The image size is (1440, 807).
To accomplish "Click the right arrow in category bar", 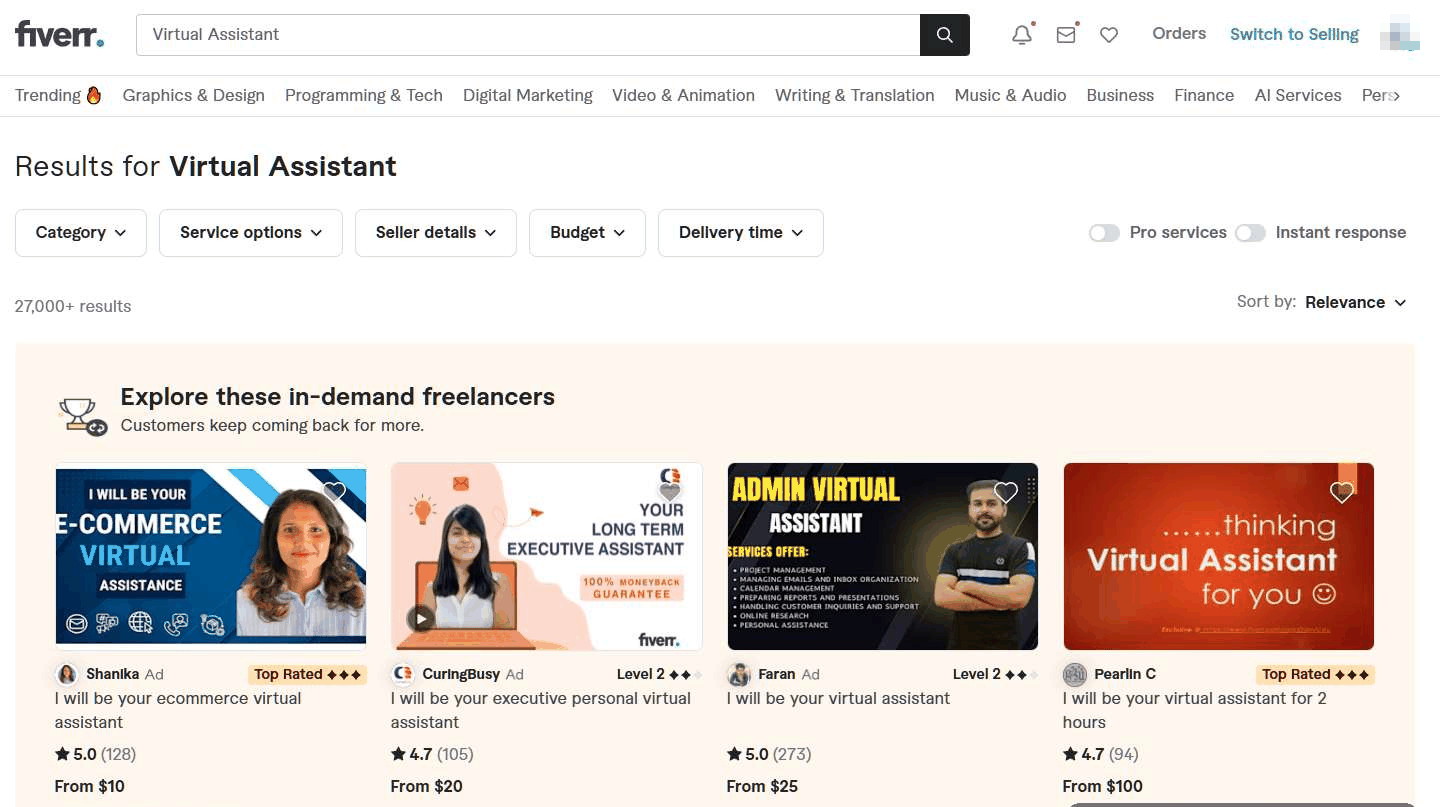I will pyautogui.click(x=1396, y=96).
